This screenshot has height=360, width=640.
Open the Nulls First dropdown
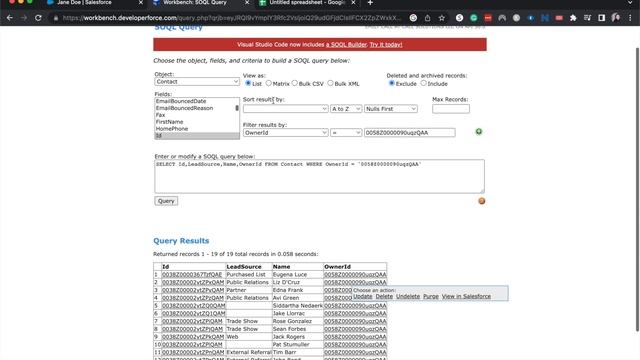pos(391,109)
